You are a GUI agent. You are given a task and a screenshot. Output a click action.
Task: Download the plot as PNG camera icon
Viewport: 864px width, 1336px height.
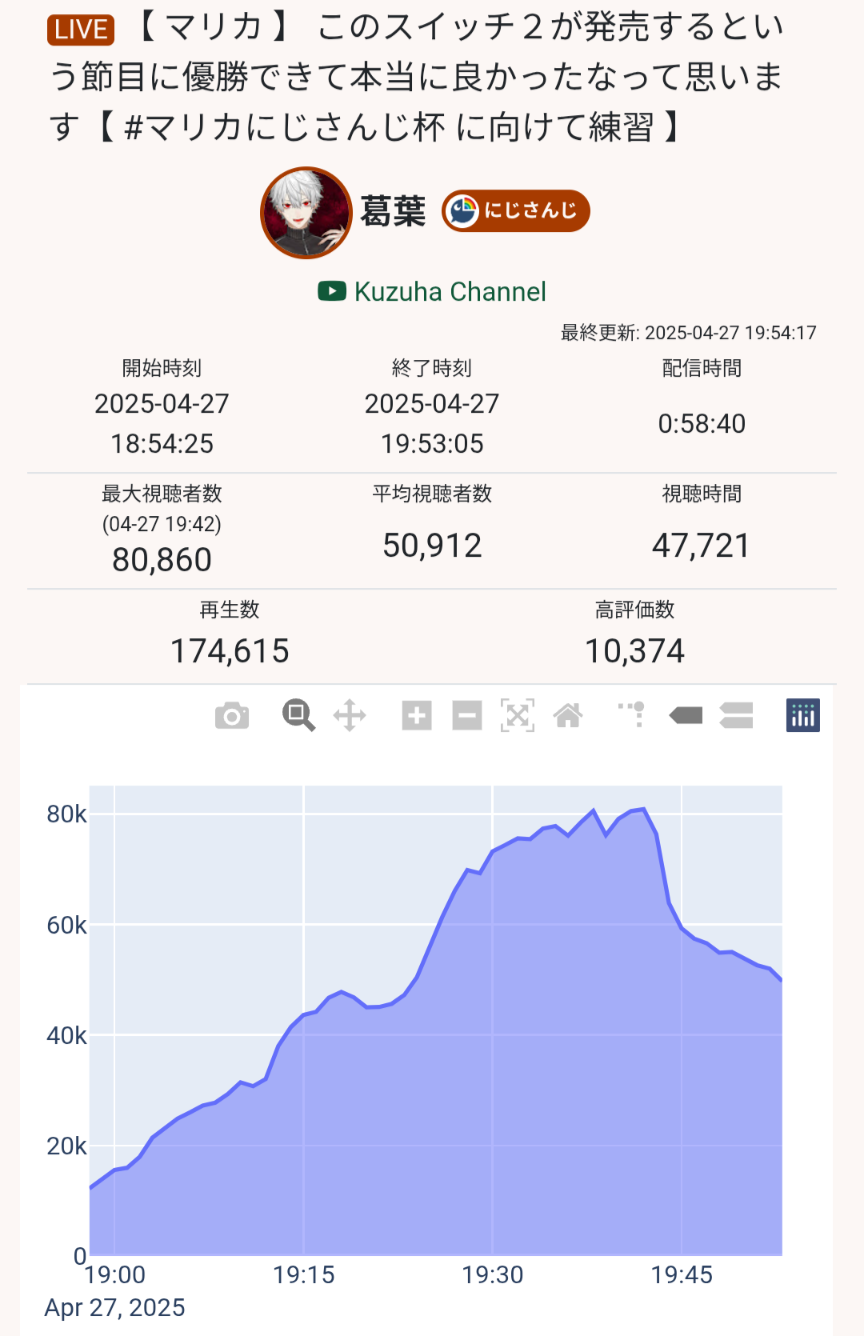click(232, 716)
